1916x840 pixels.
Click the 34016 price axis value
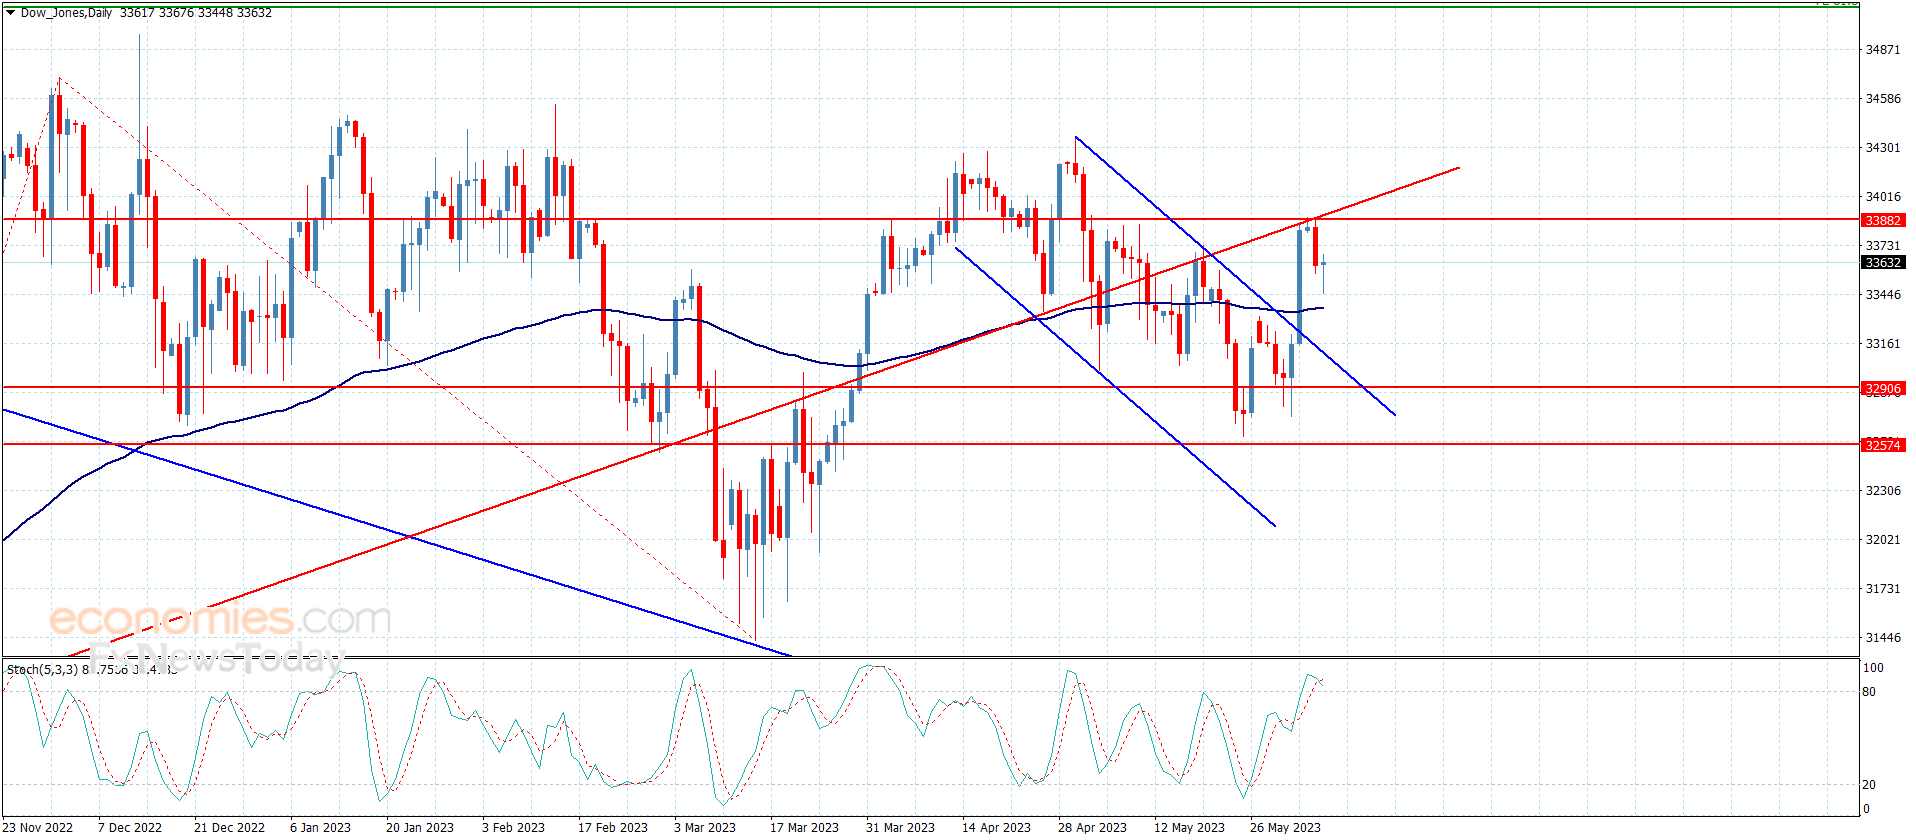(x=1883, y=197)
